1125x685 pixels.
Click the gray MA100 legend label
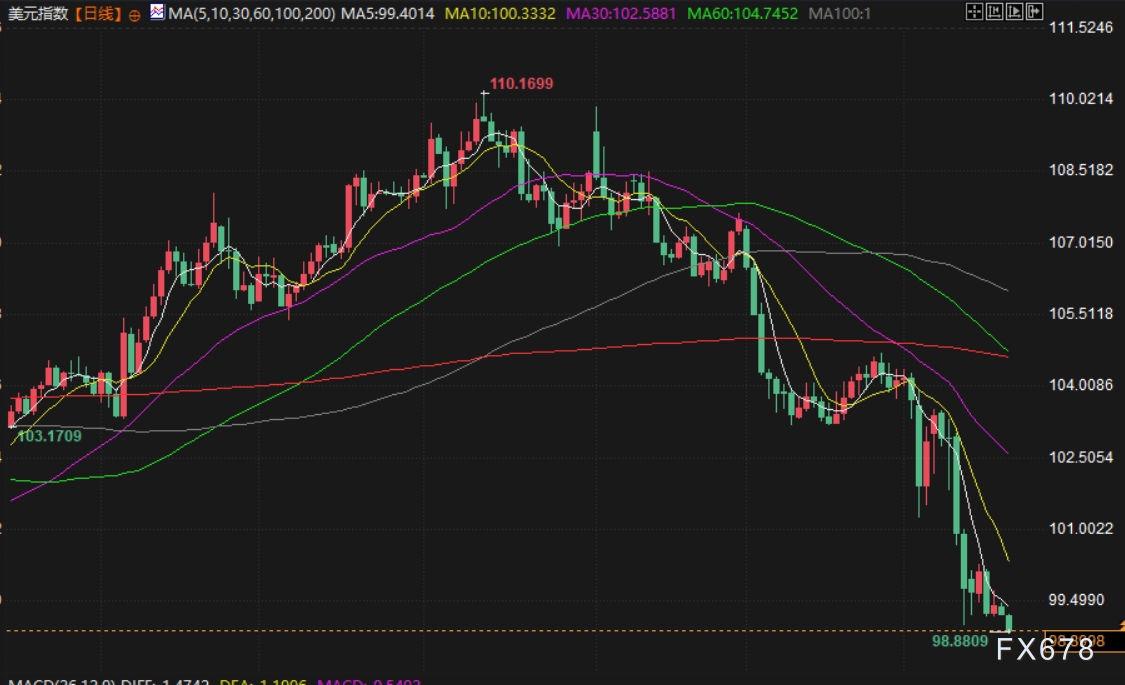840,14
